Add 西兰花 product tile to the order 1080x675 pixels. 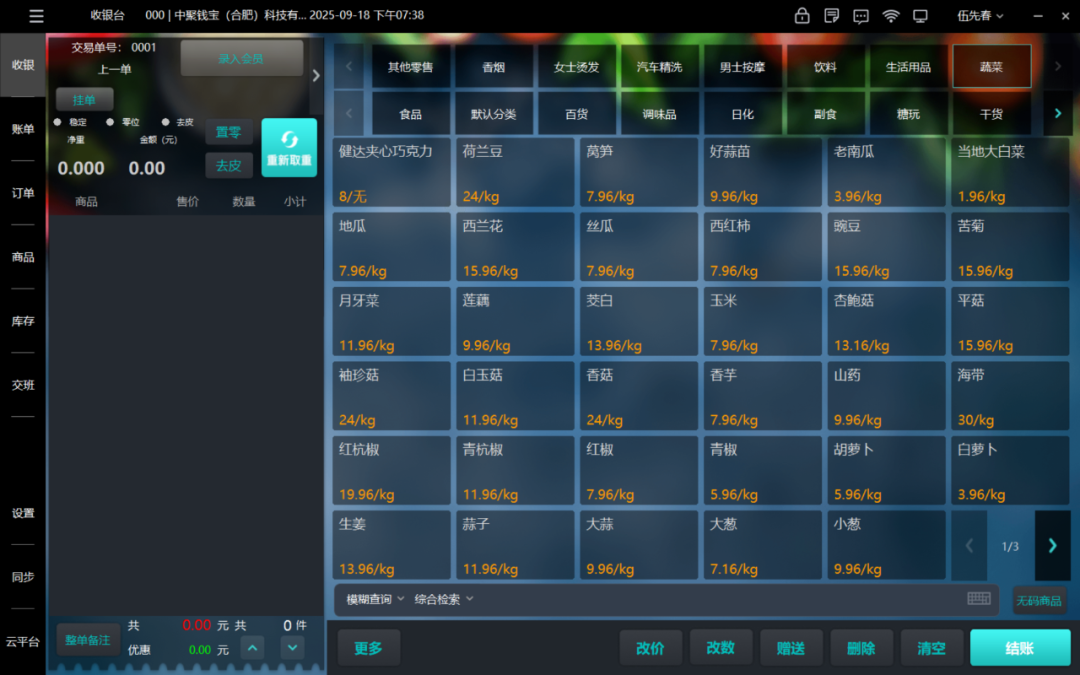[x=516, y=246]
